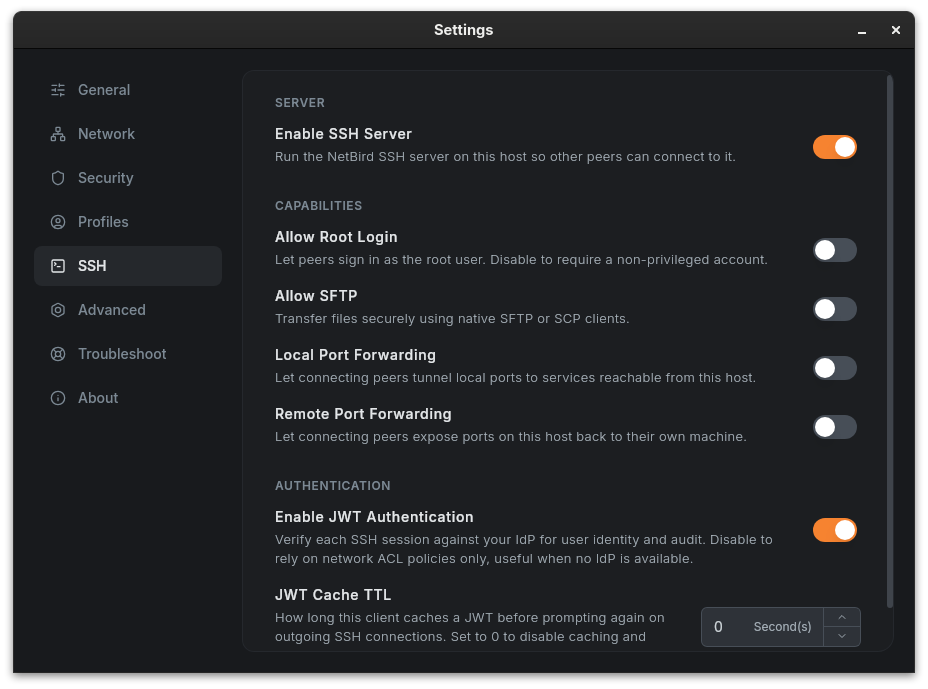Click the 'Allow Root Login' heading text
Image resolution: width=928 pixels, height=689 pixels.
tap(336, 237)
